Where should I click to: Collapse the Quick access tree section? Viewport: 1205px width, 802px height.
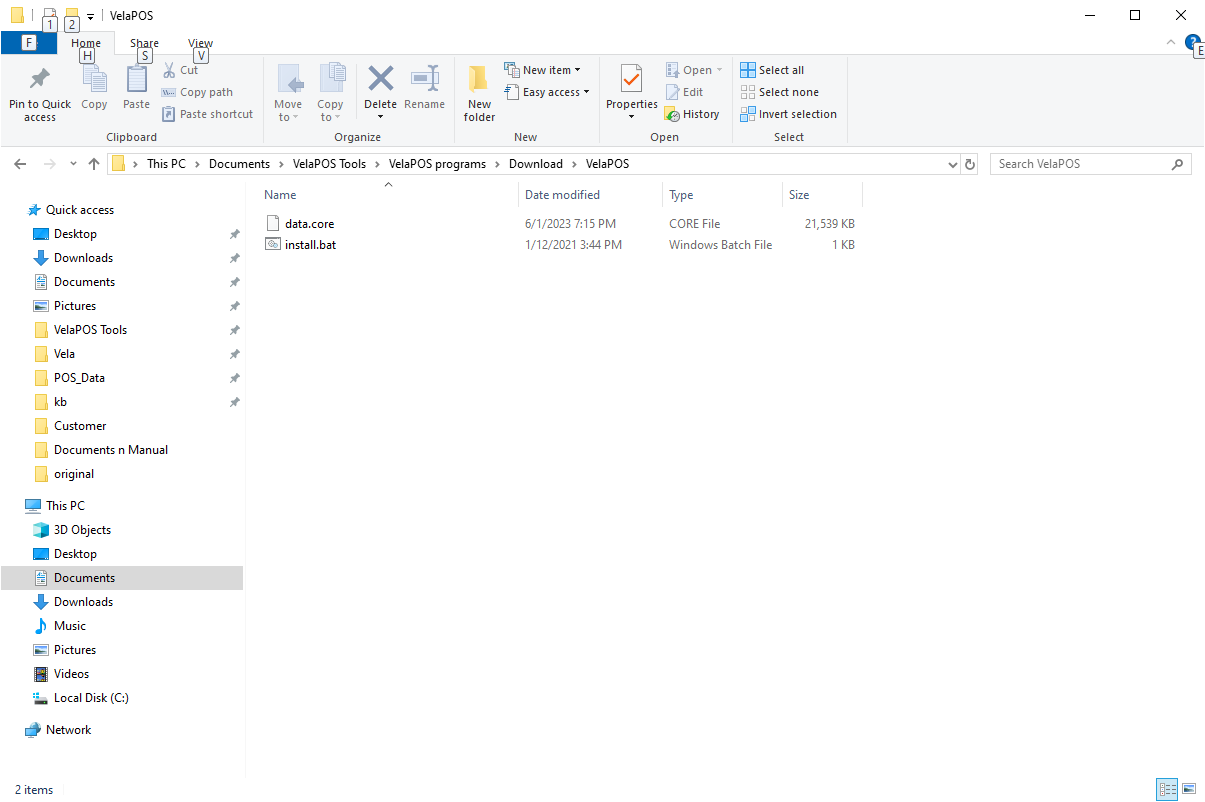[18, 210]
